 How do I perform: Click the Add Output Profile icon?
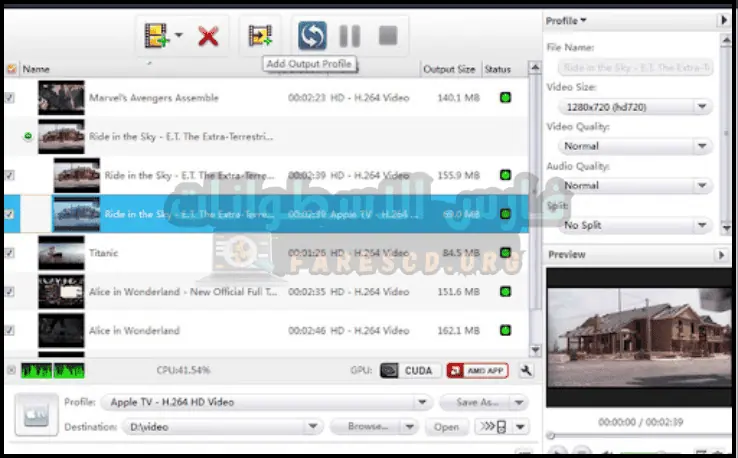pos(260,37)
